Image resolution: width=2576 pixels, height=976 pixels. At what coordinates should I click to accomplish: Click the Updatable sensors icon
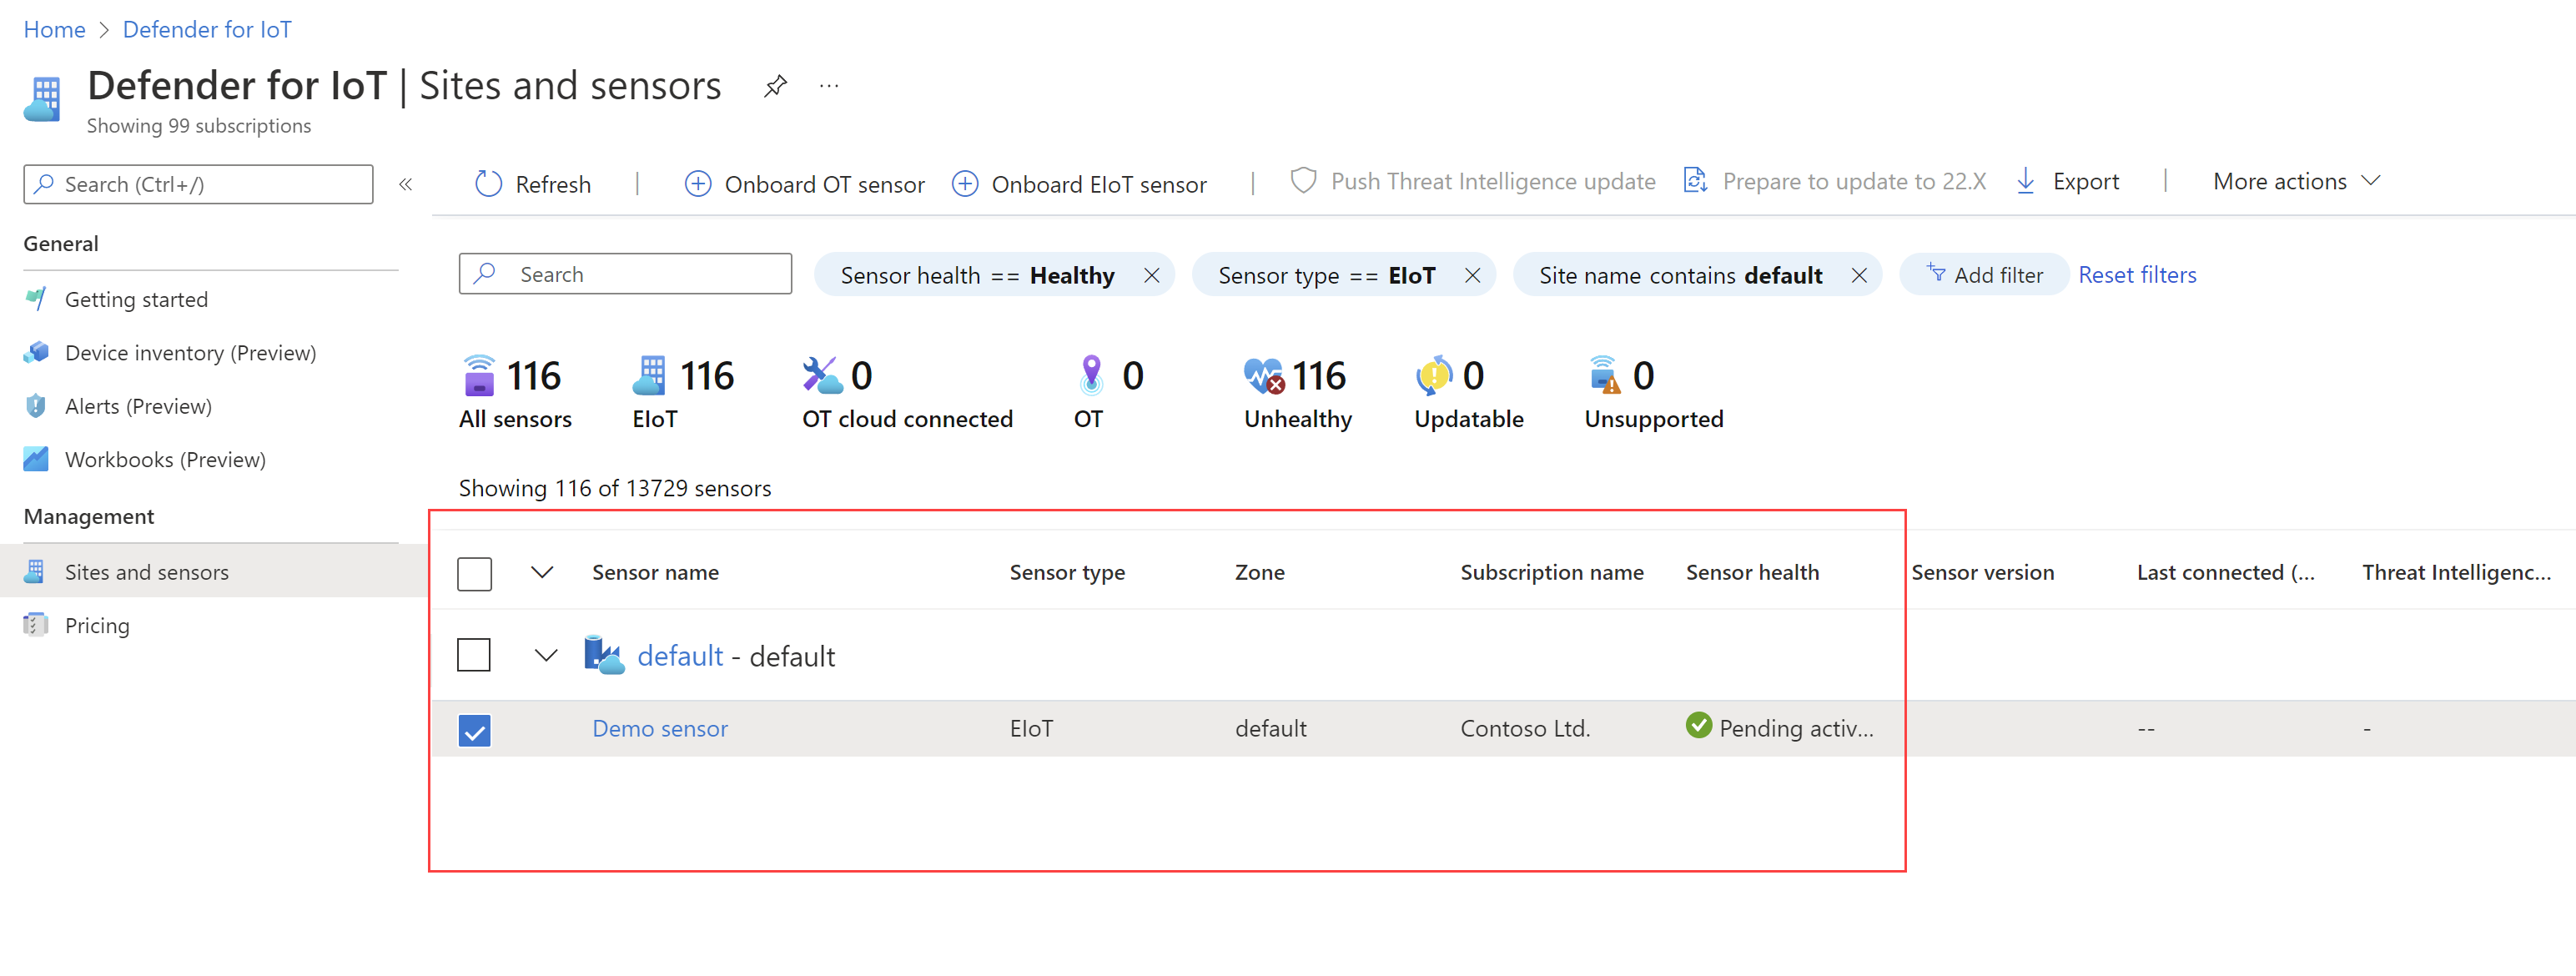coord(1433,376)
